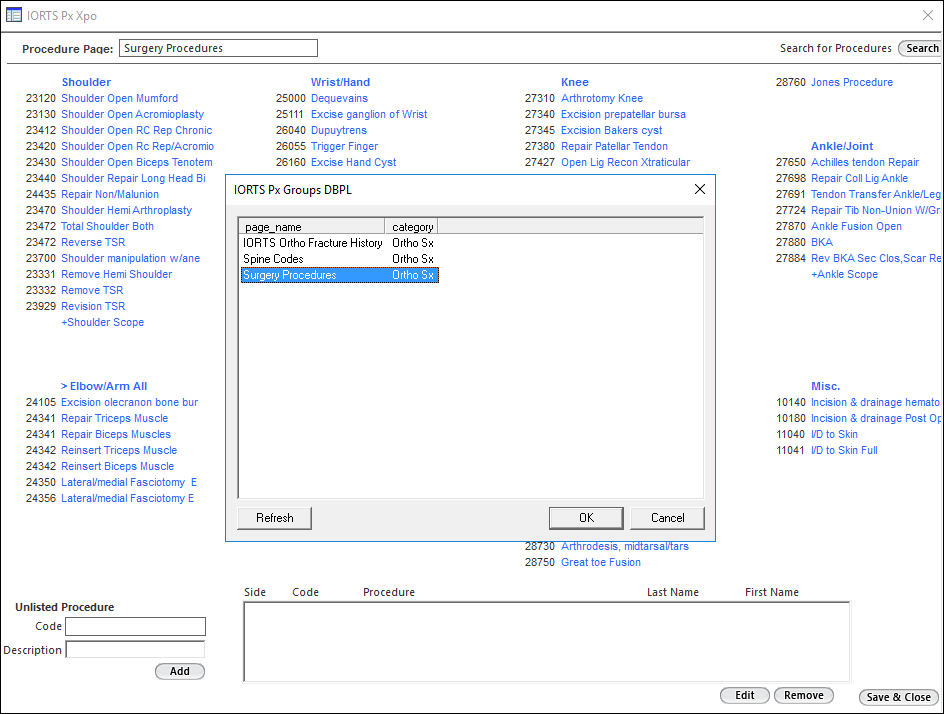Click the IORTS Px Xpo window icon

click(13, 15)
